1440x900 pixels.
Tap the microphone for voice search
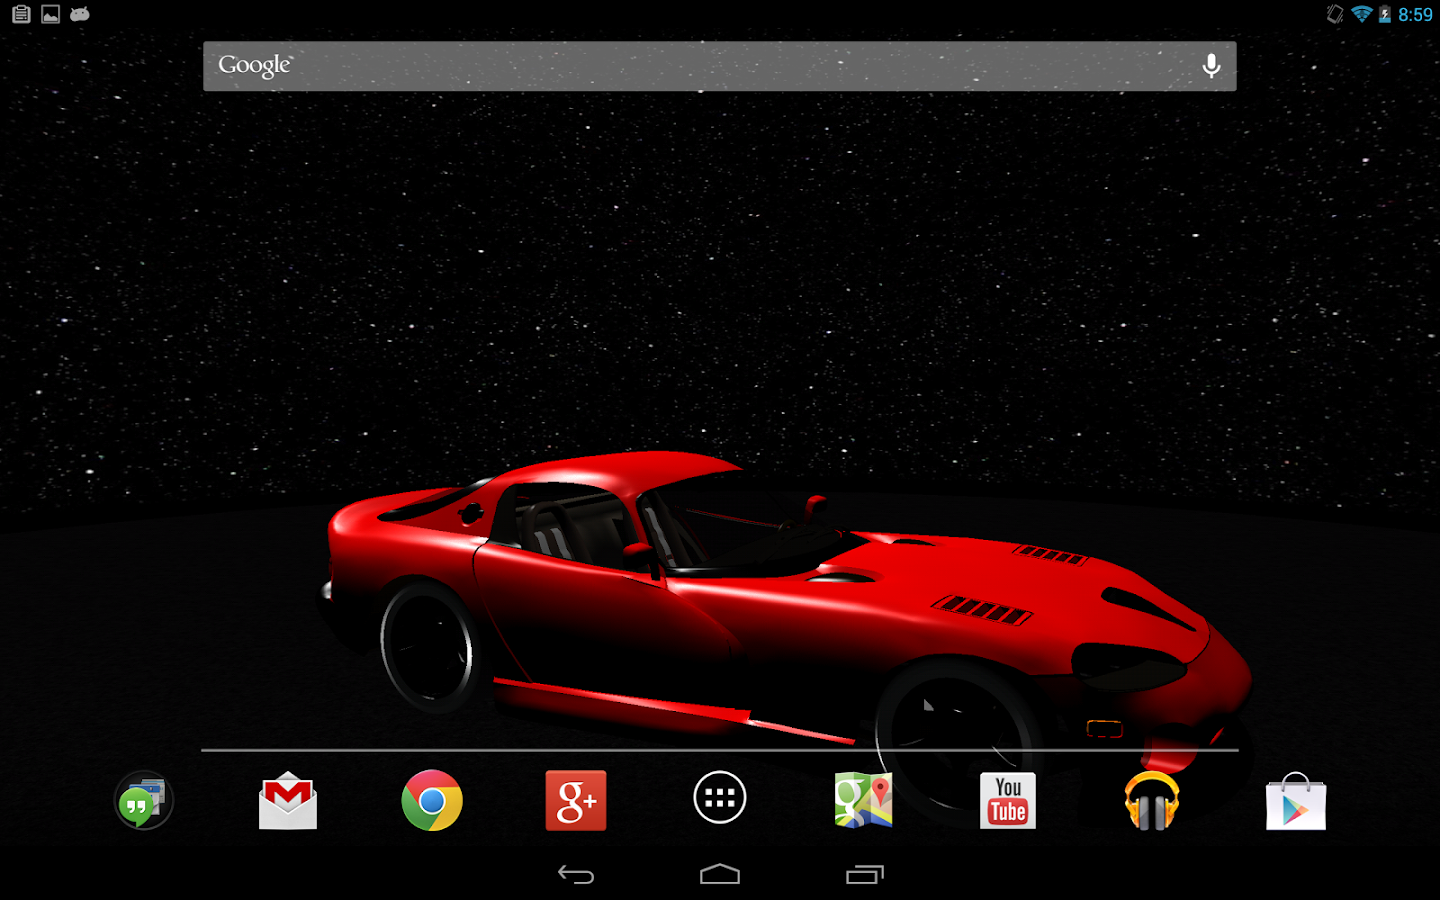point(1211,66)
